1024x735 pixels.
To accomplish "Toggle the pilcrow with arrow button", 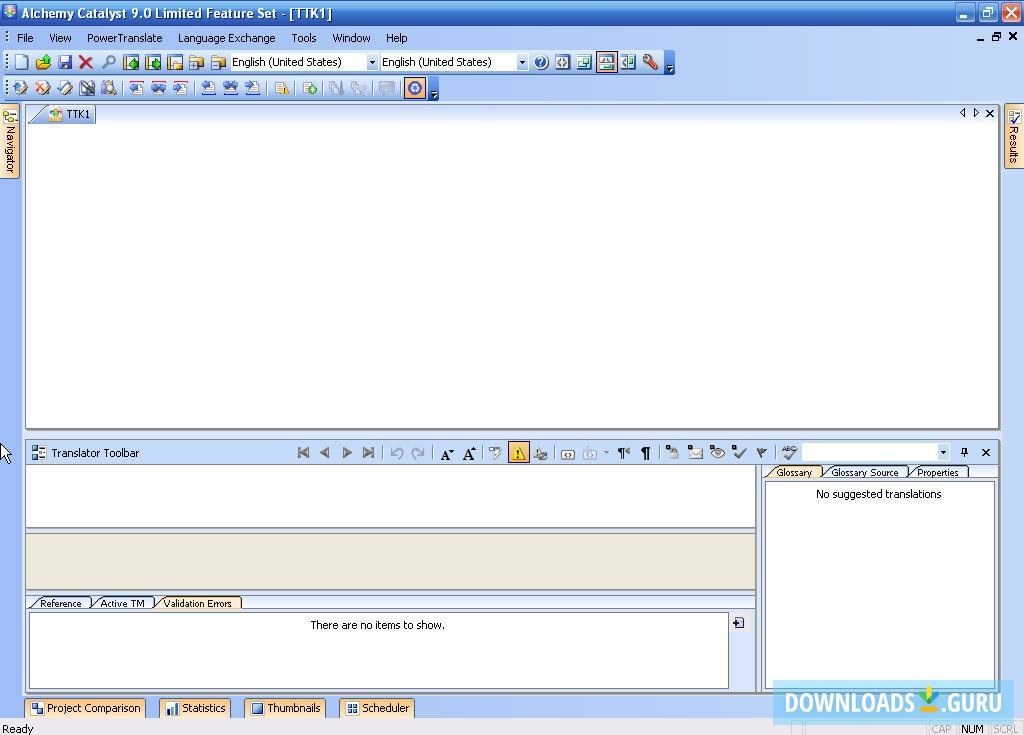I will tap(624, 453).
